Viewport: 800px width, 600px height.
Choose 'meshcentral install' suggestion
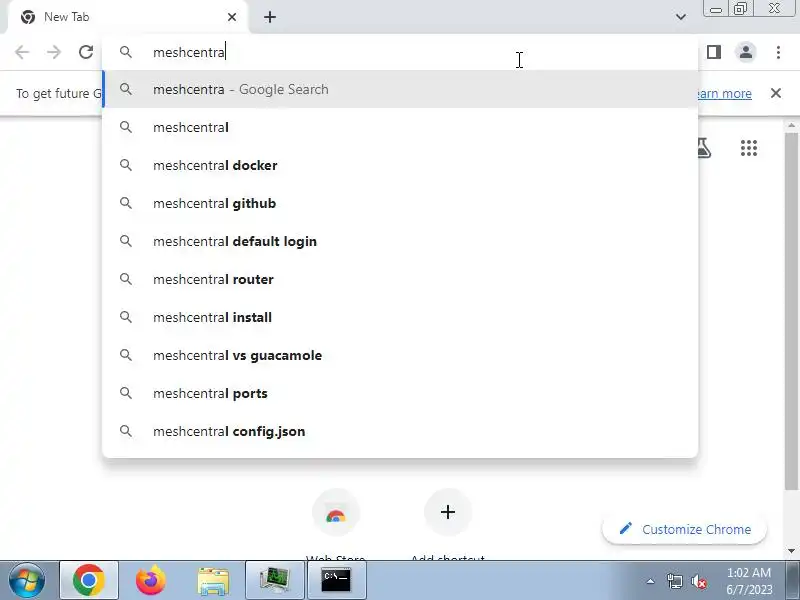pyautogui.click(x=400, y=317)
